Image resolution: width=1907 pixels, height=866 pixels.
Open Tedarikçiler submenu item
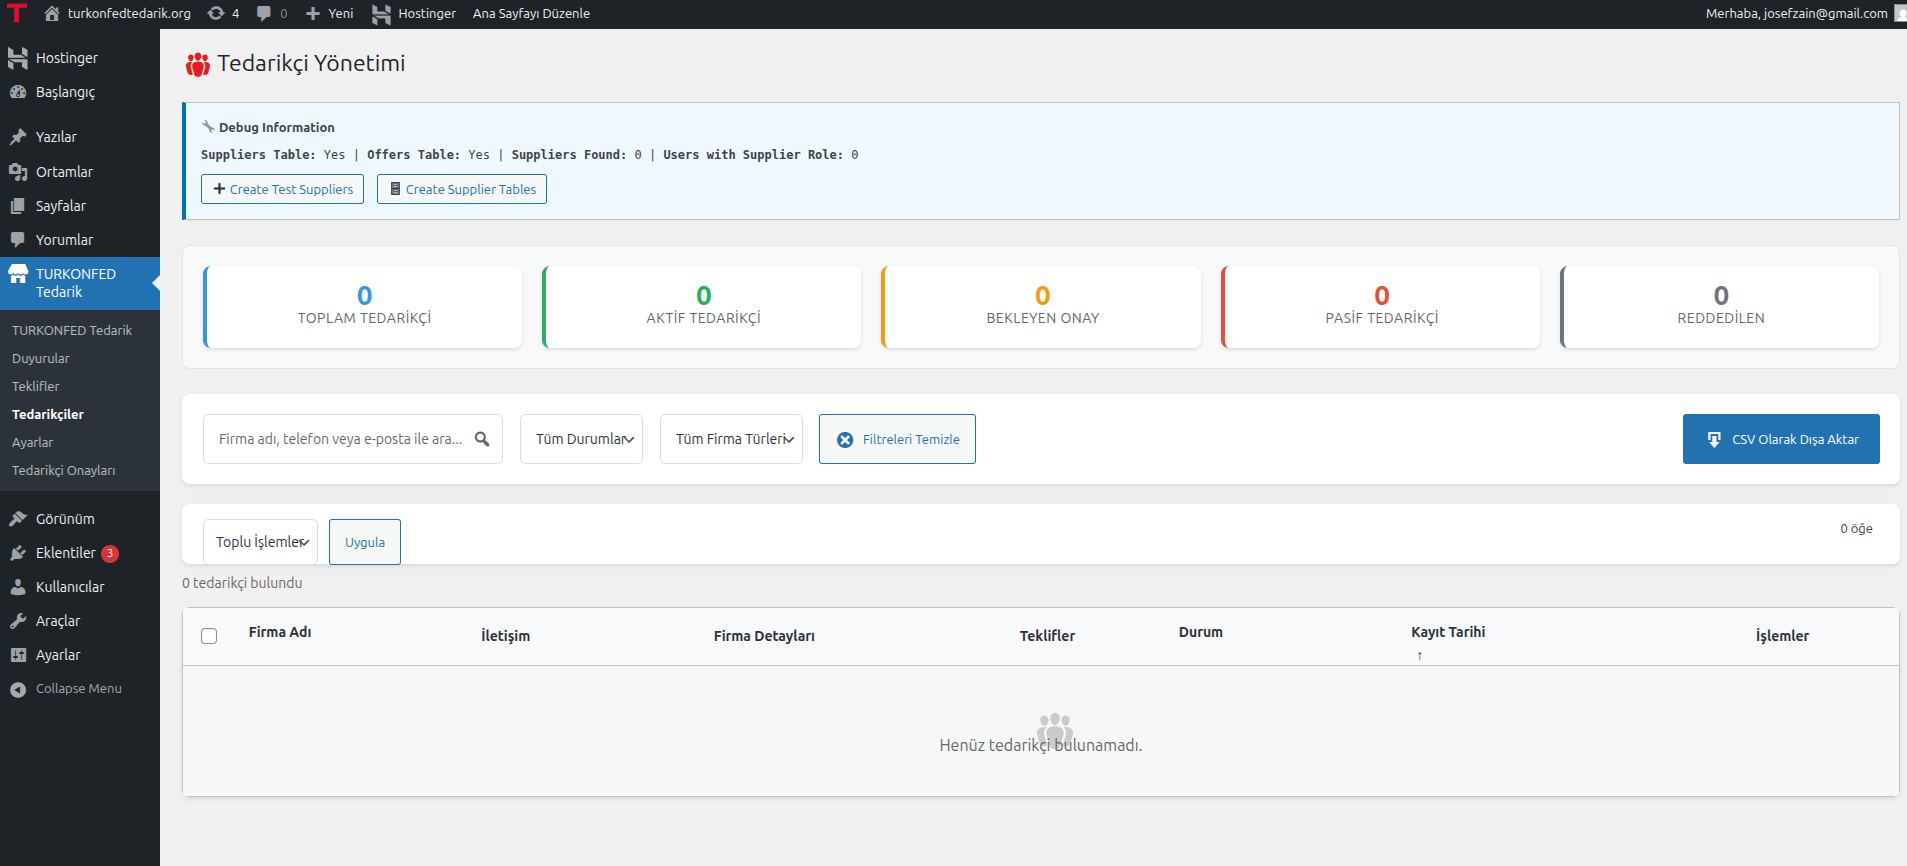pos(48,414)
